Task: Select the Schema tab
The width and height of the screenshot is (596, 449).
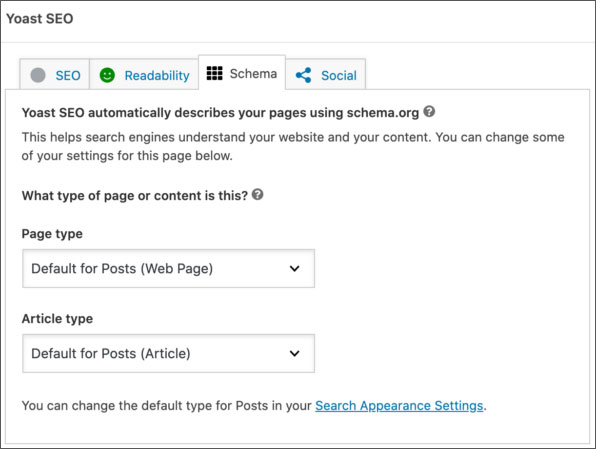Action: click(x=242, y=73)
